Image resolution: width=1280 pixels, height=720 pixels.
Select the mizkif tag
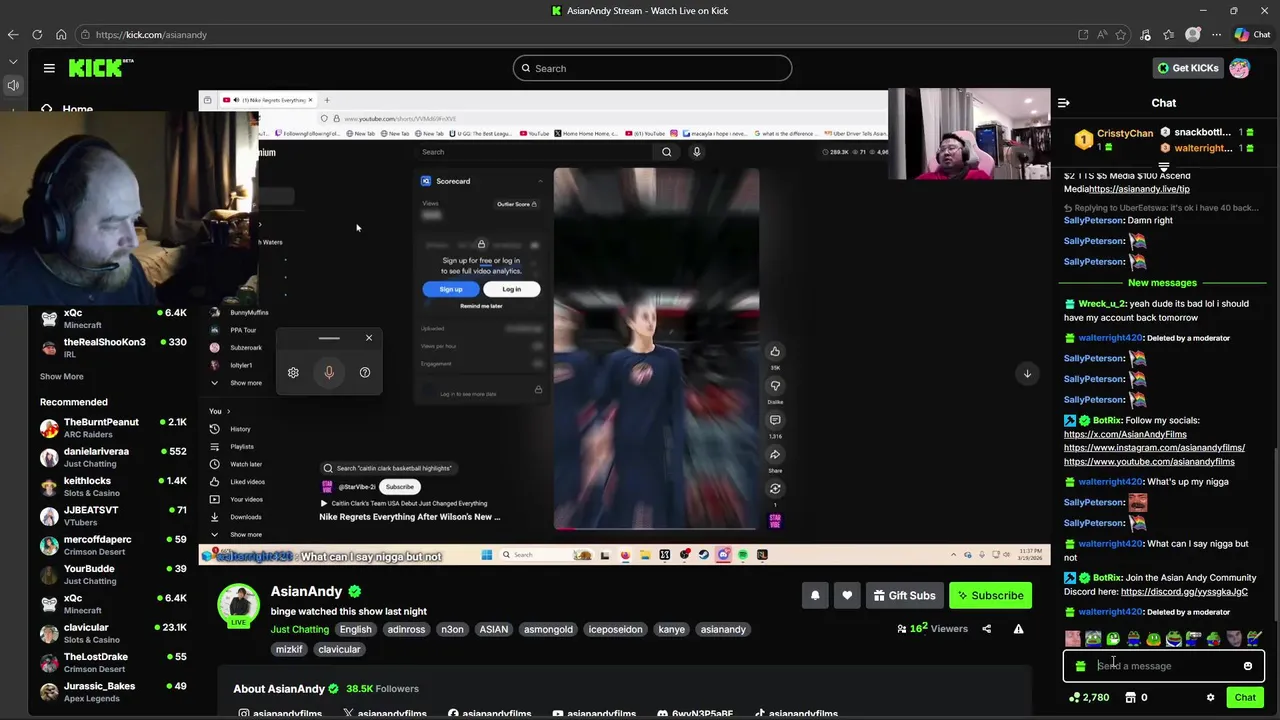(x=289, y=649)
